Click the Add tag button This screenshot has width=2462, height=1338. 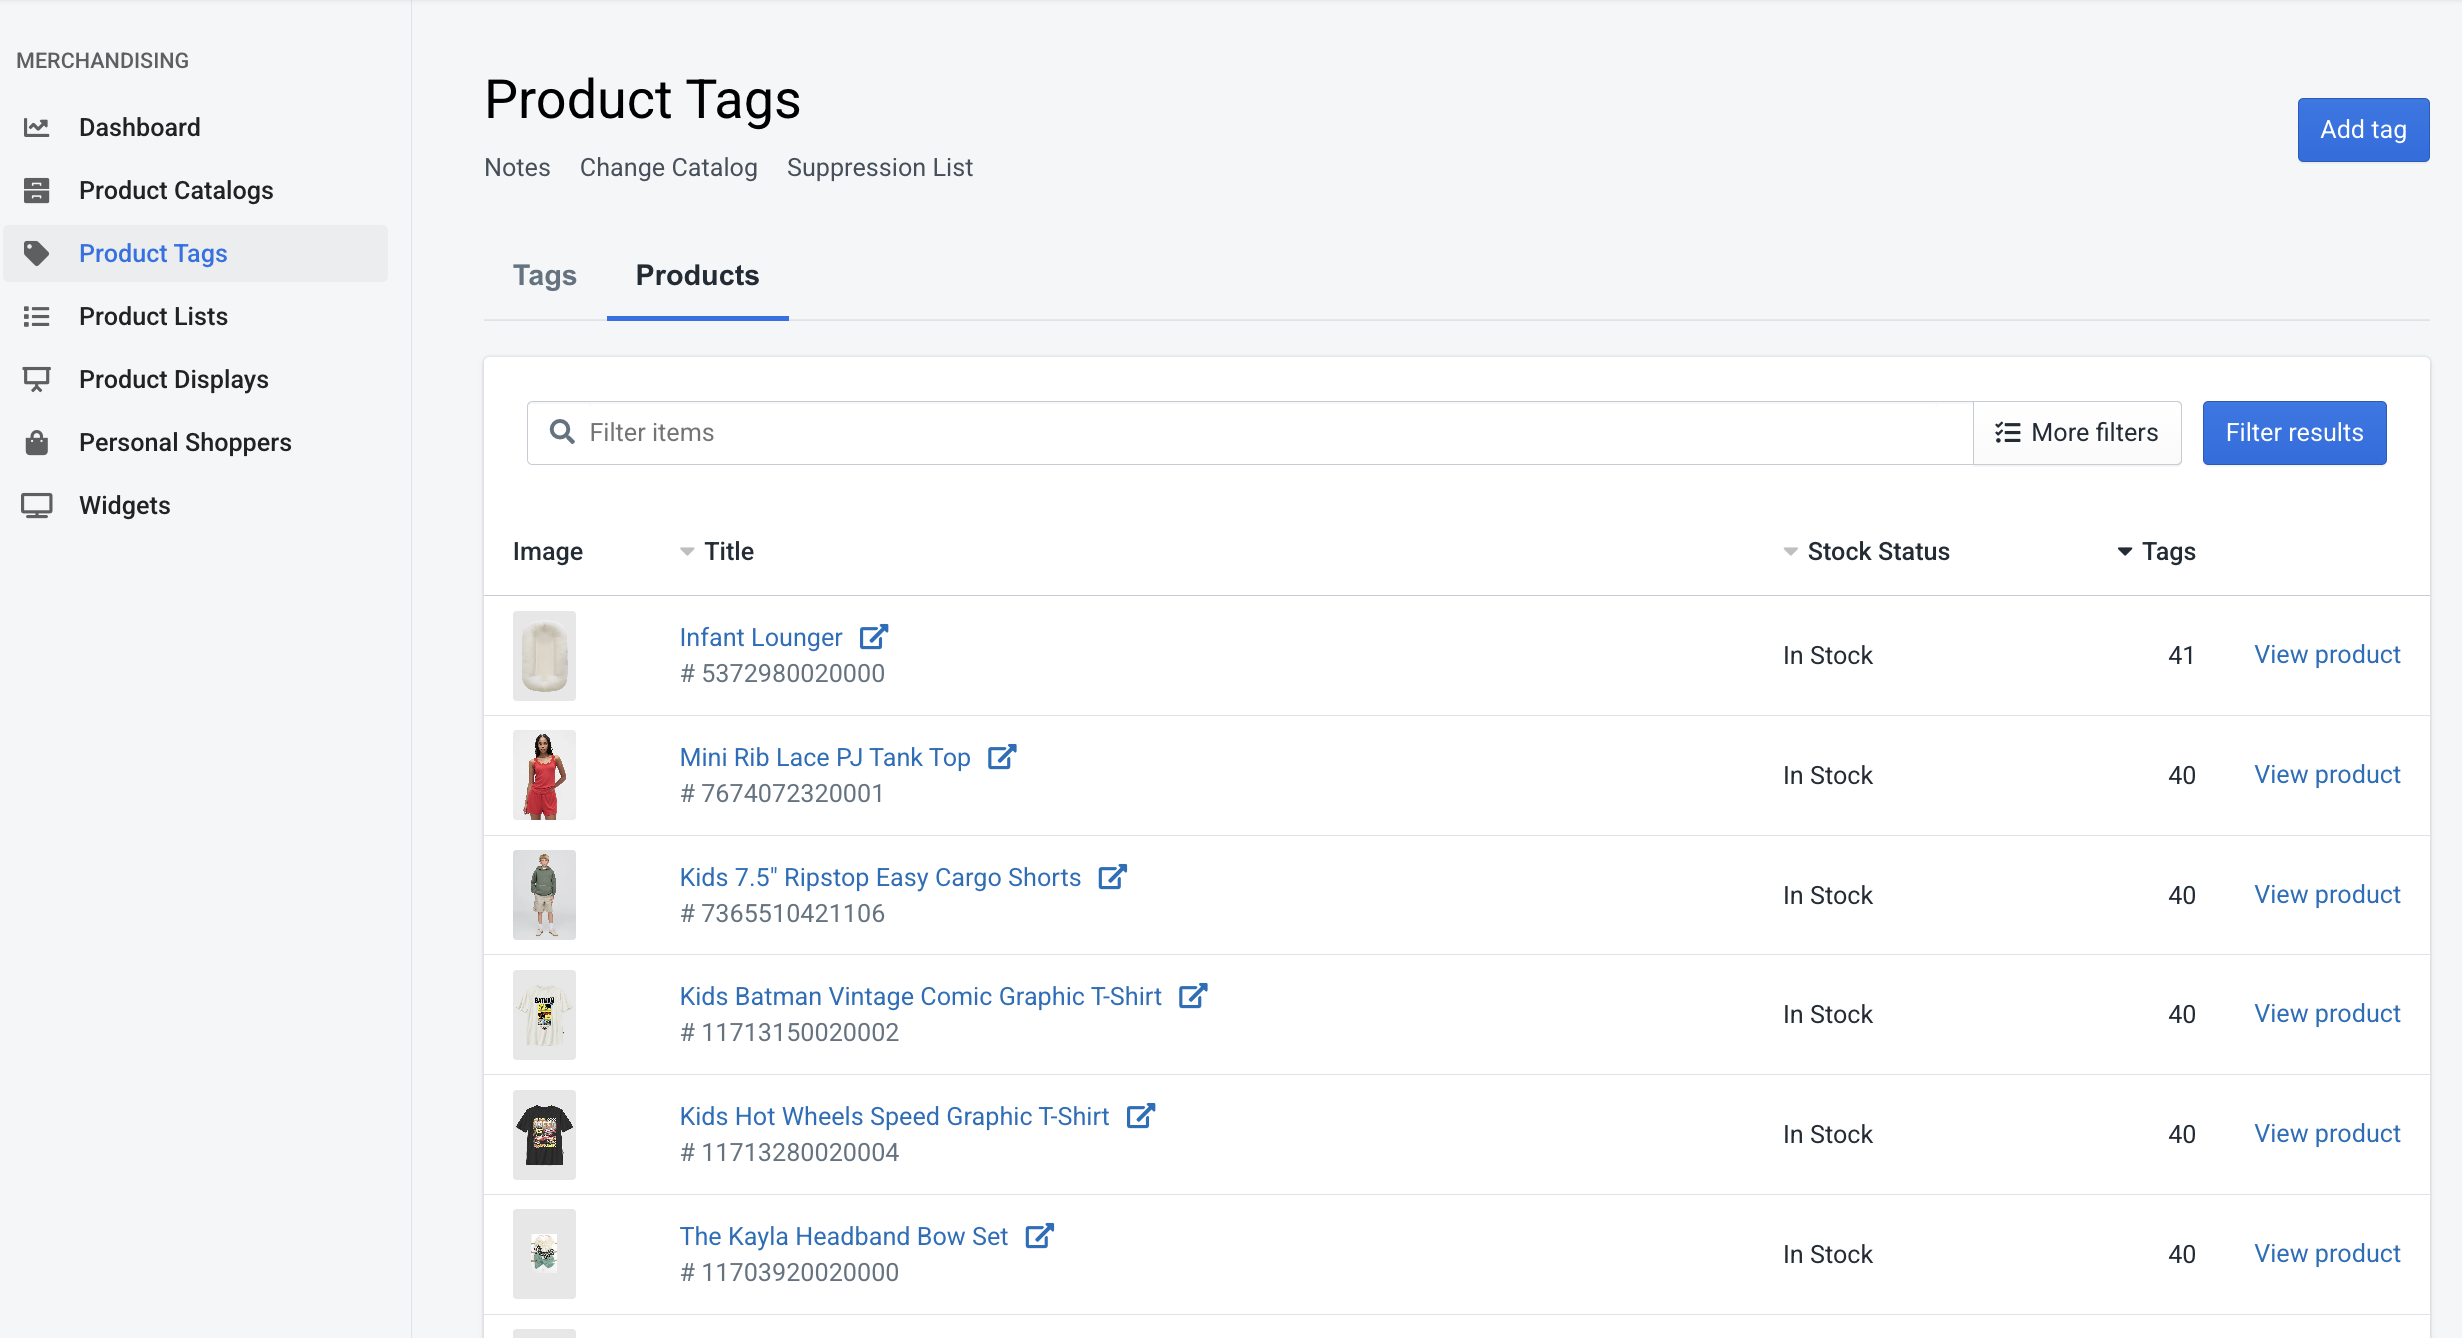pos(2363,130)
